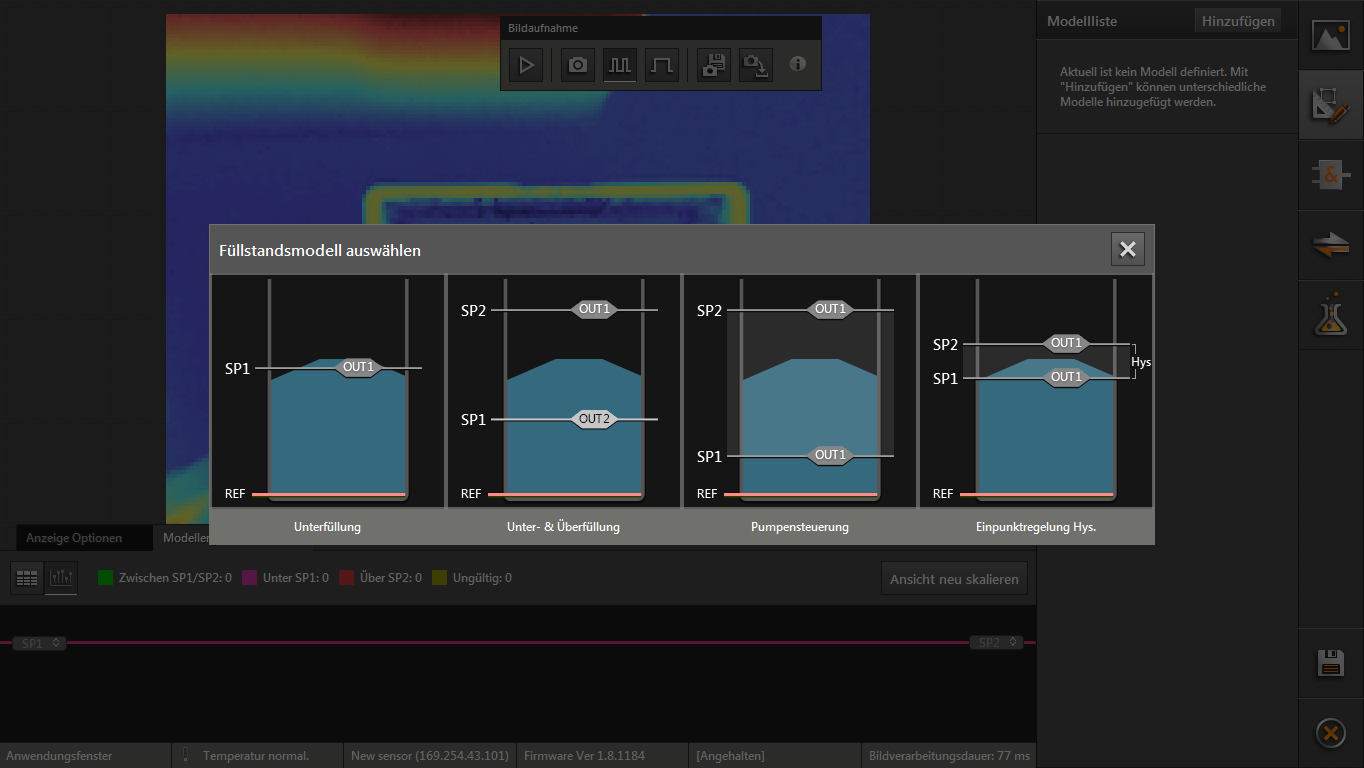Start live image capture with play button
This screenshot has width=1364, height=768.
click(x=526, y=66)
